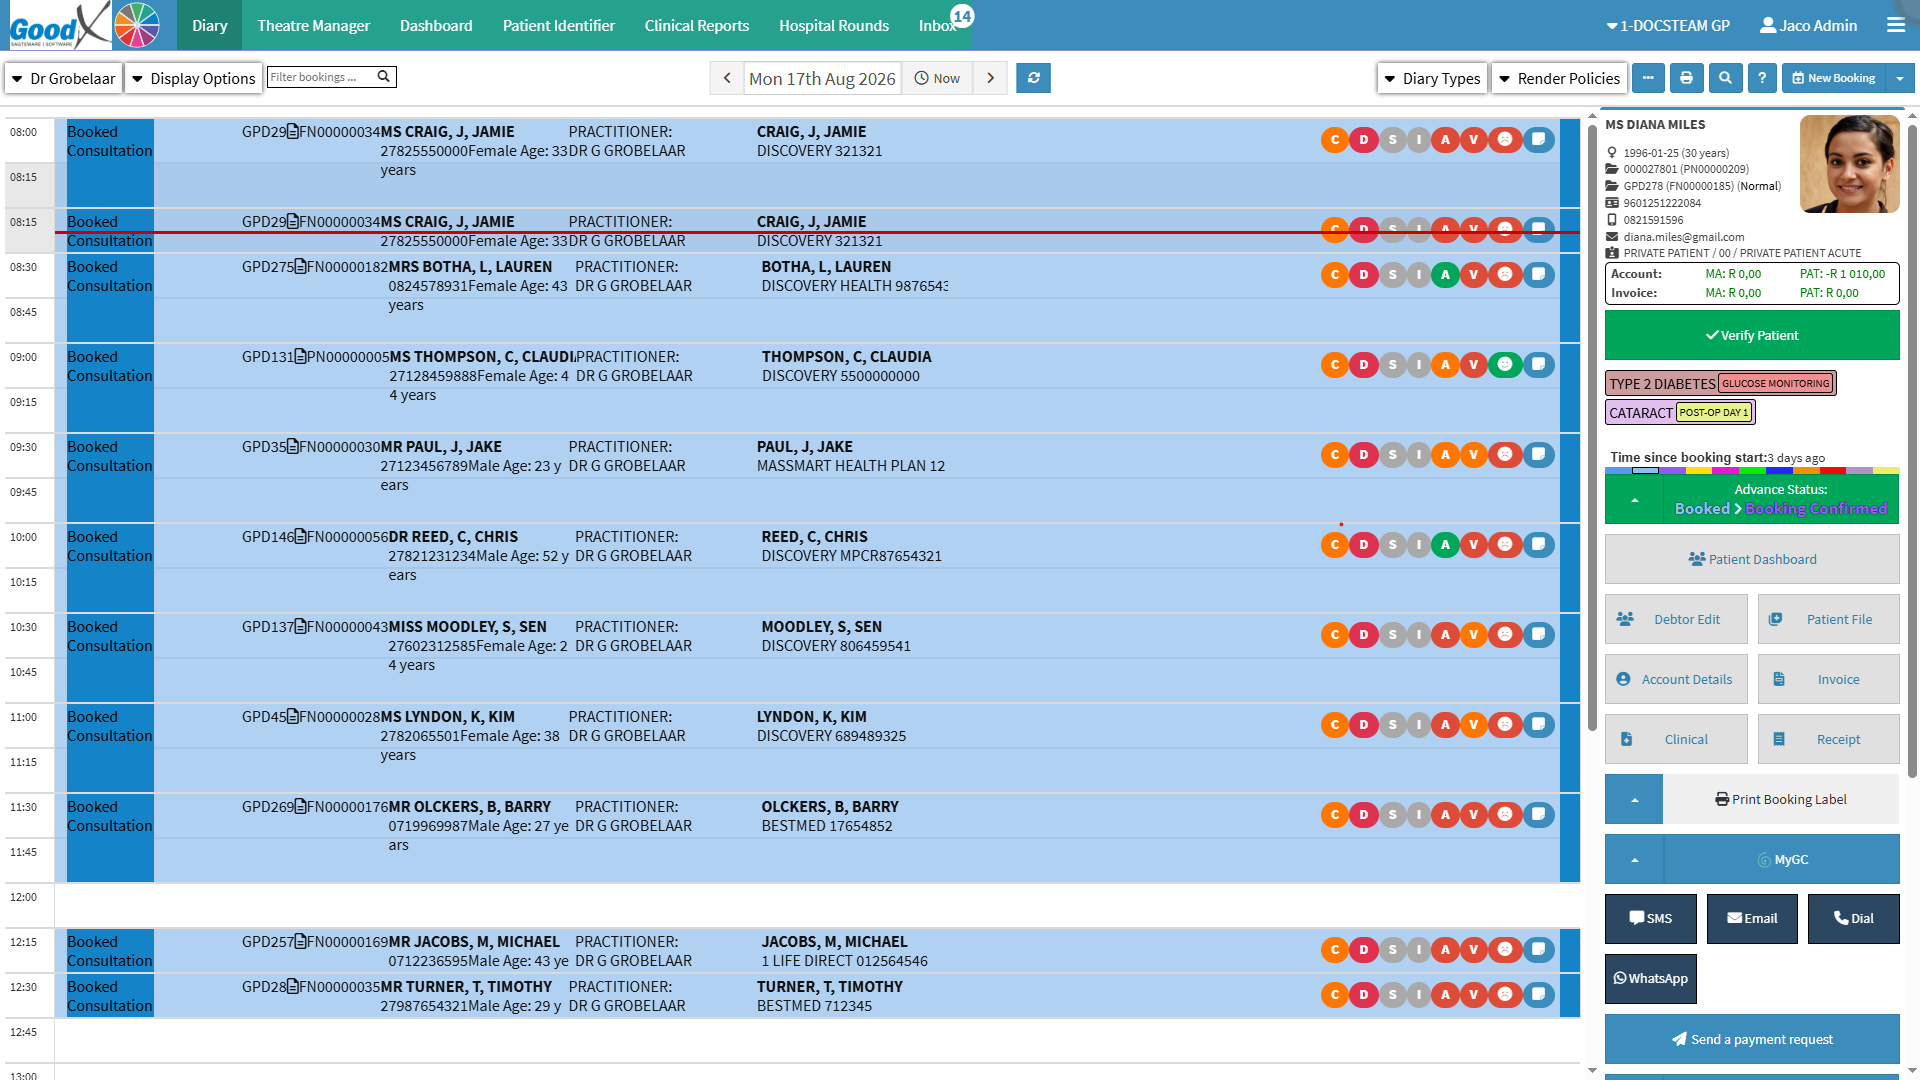Open the more options ellipsis button
This screenshot has width=1920, height=1080.
[1648, 78]
